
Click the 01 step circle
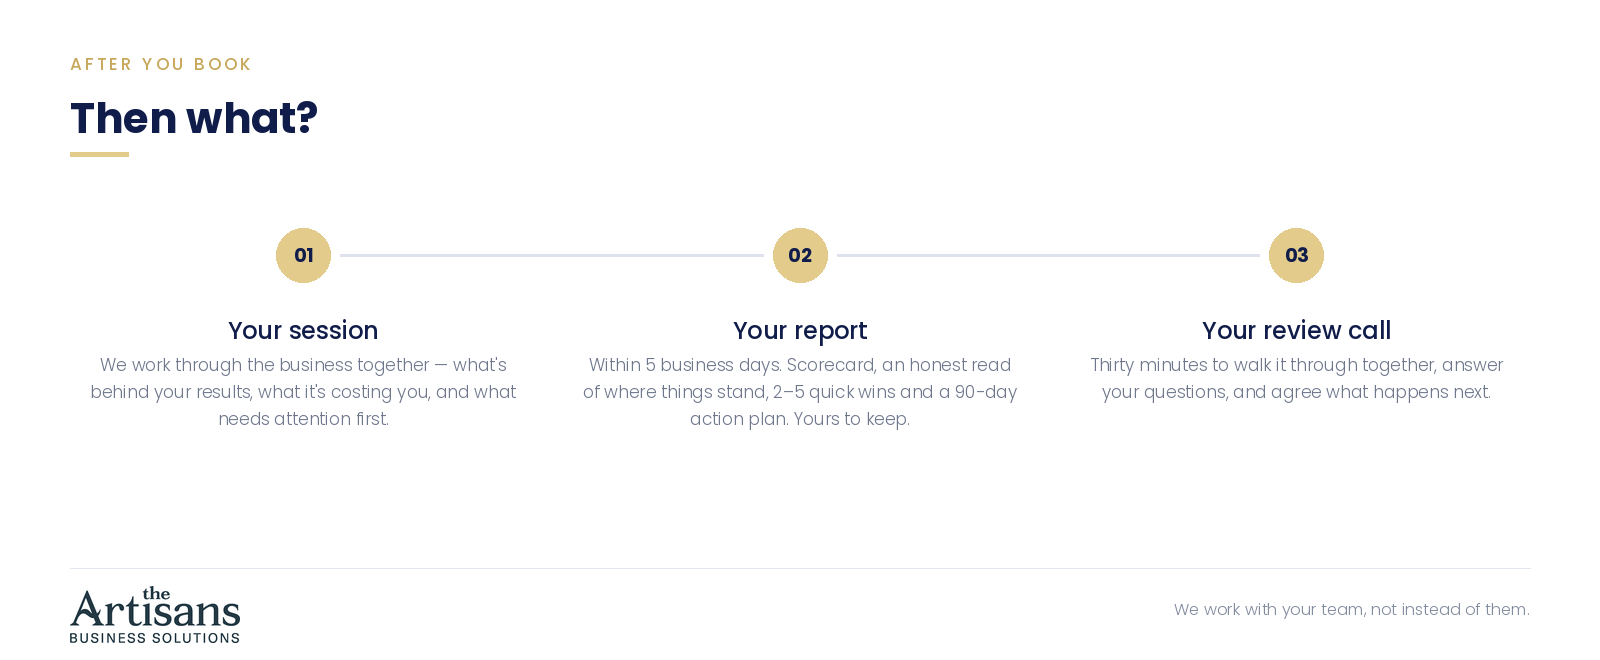coord(303,255)
